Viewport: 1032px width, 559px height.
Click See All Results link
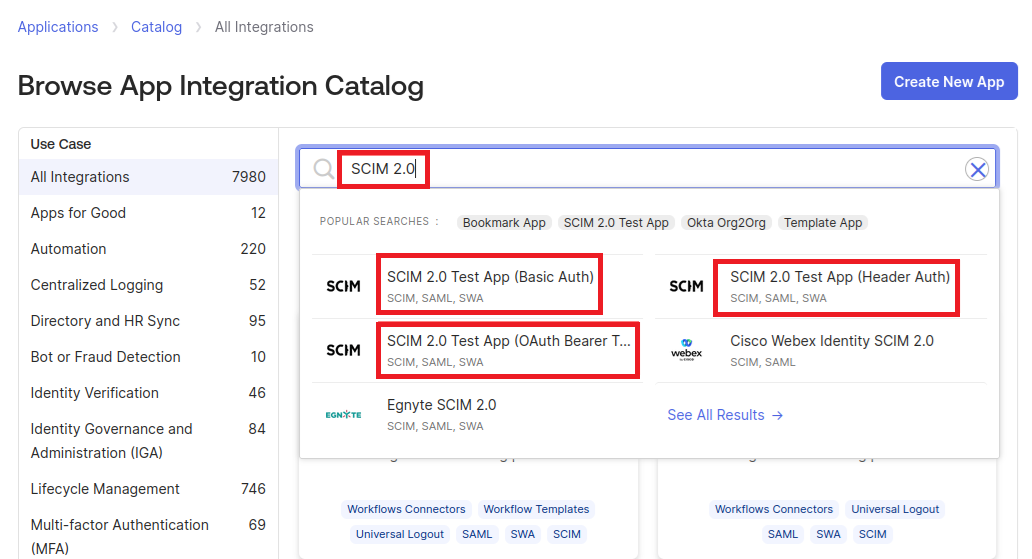725,415
